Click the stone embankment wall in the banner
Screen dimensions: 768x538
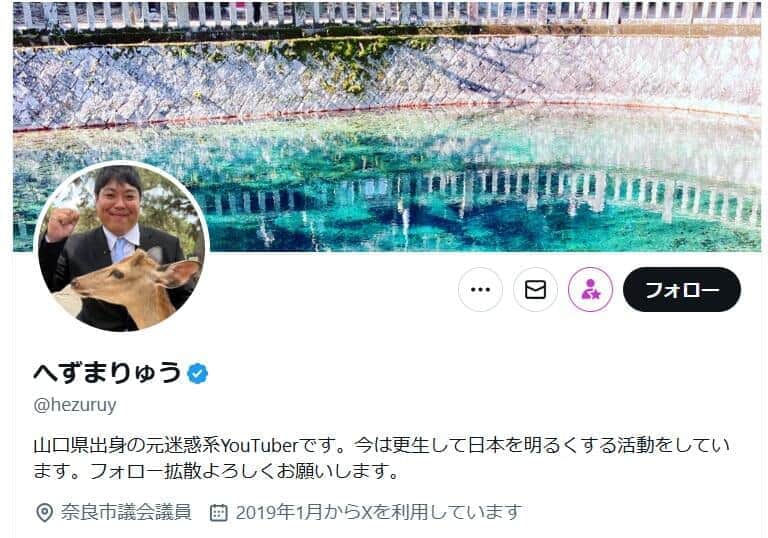tap(387, 78)
